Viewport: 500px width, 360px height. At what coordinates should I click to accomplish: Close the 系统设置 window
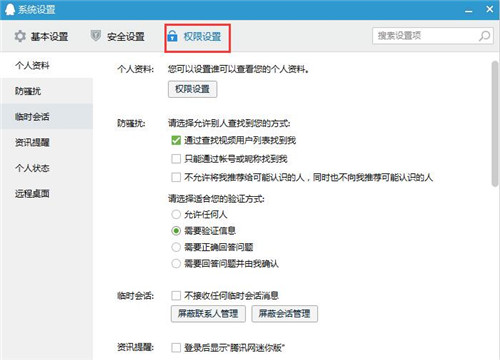point(490,9)
